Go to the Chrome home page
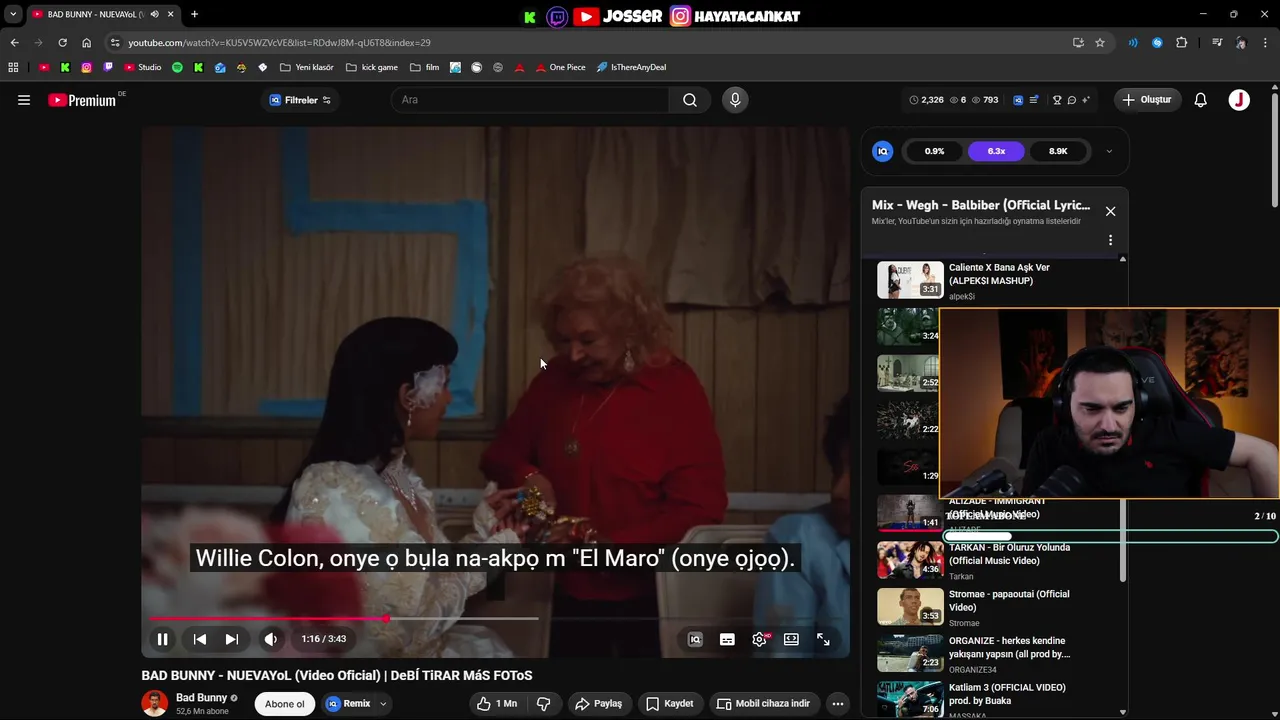Screen dimensions: 1280x720 click(86, 43)
